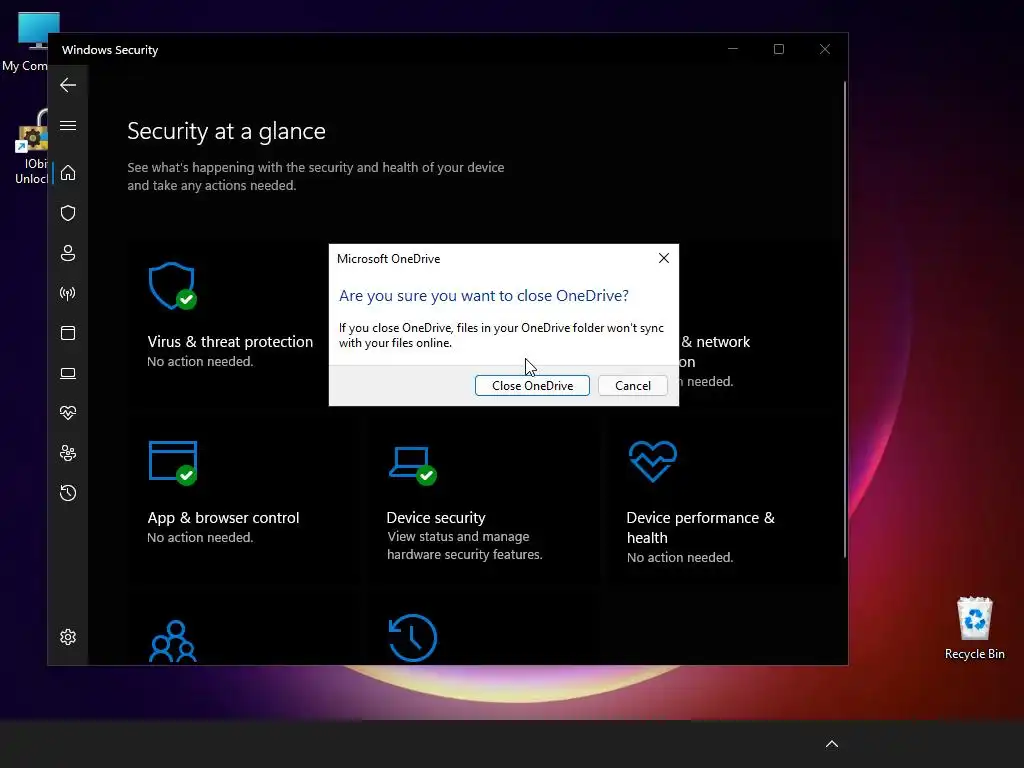Click the 'Security at a glance' heading
The image size is (1024, 768).
(x=226, y=131)
